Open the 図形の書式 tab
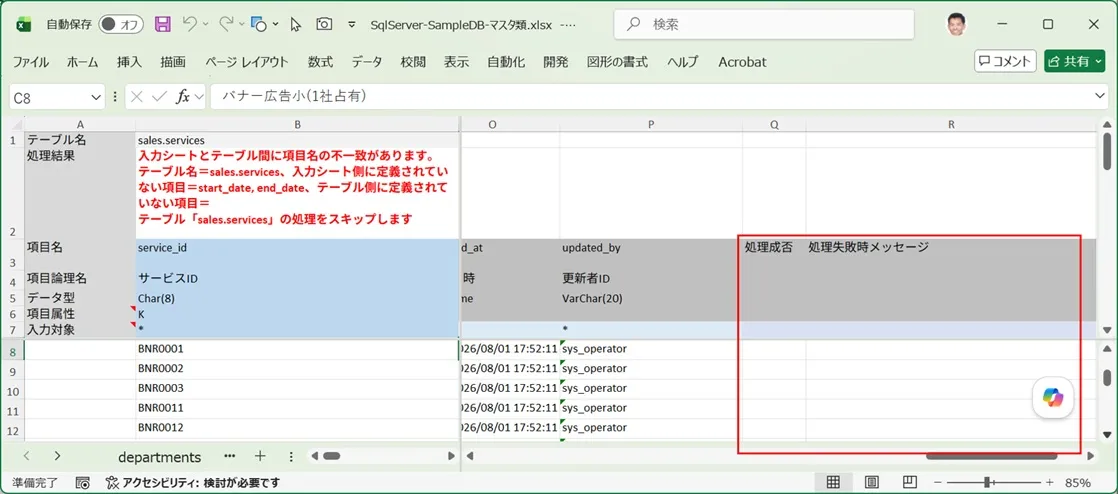Screen dimensions: 1118x494 pyautogui.click(x=617, y=62)
